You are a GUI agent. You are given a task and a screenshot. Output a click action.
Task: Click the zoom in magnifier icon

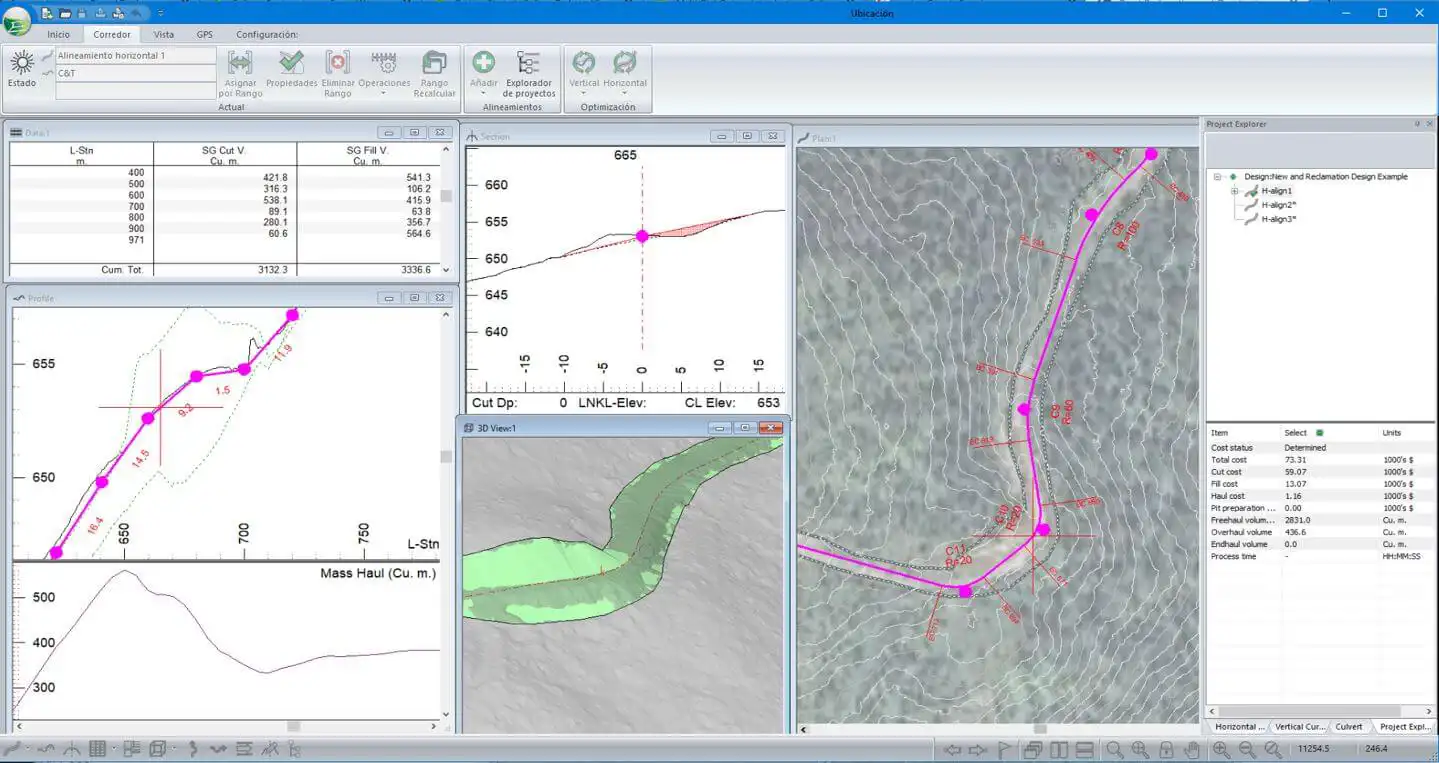1221,749
